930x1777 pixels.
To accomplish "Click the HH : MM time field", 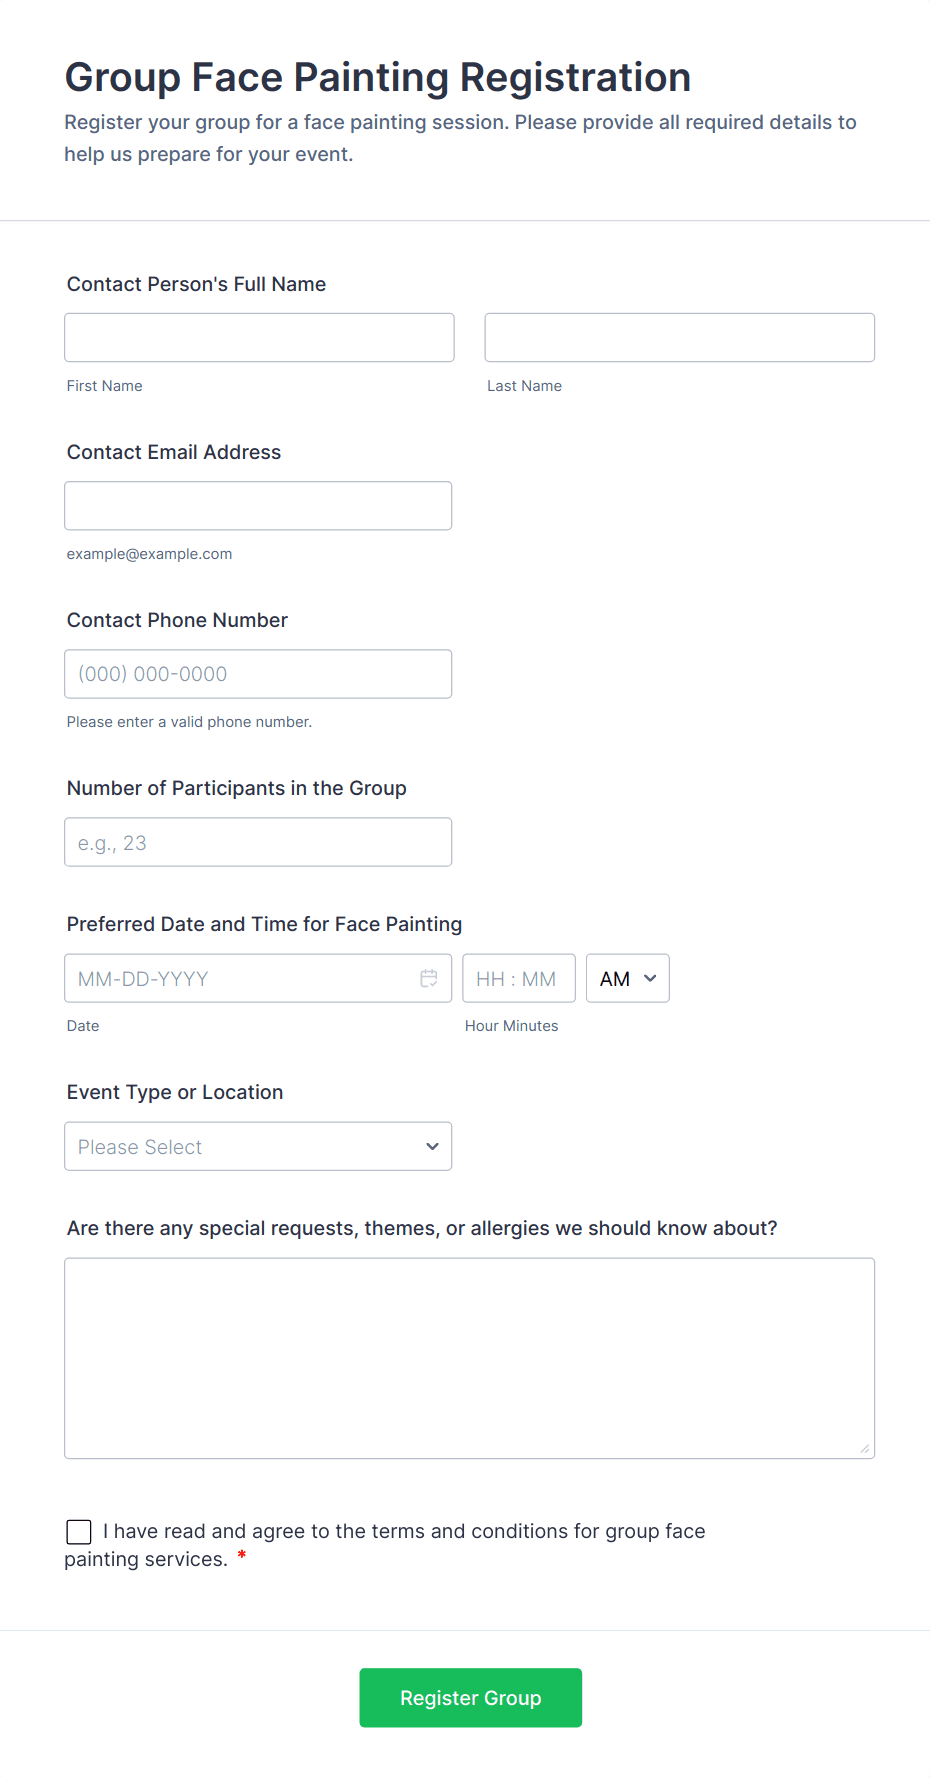I will tap(517, 978).
